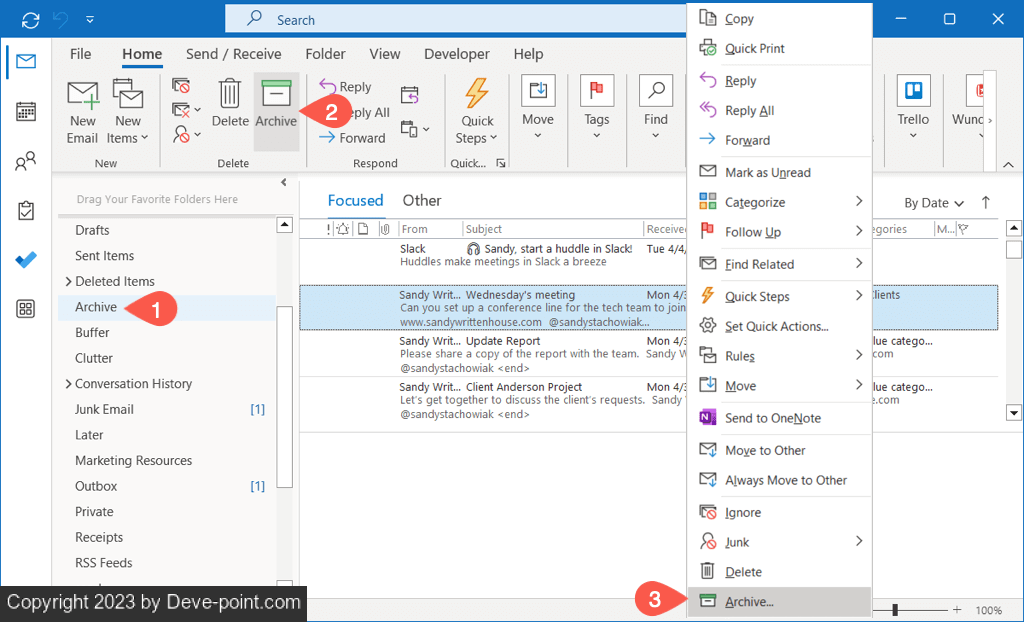Expand the Conversation History folder

click(x=68, y=384)
